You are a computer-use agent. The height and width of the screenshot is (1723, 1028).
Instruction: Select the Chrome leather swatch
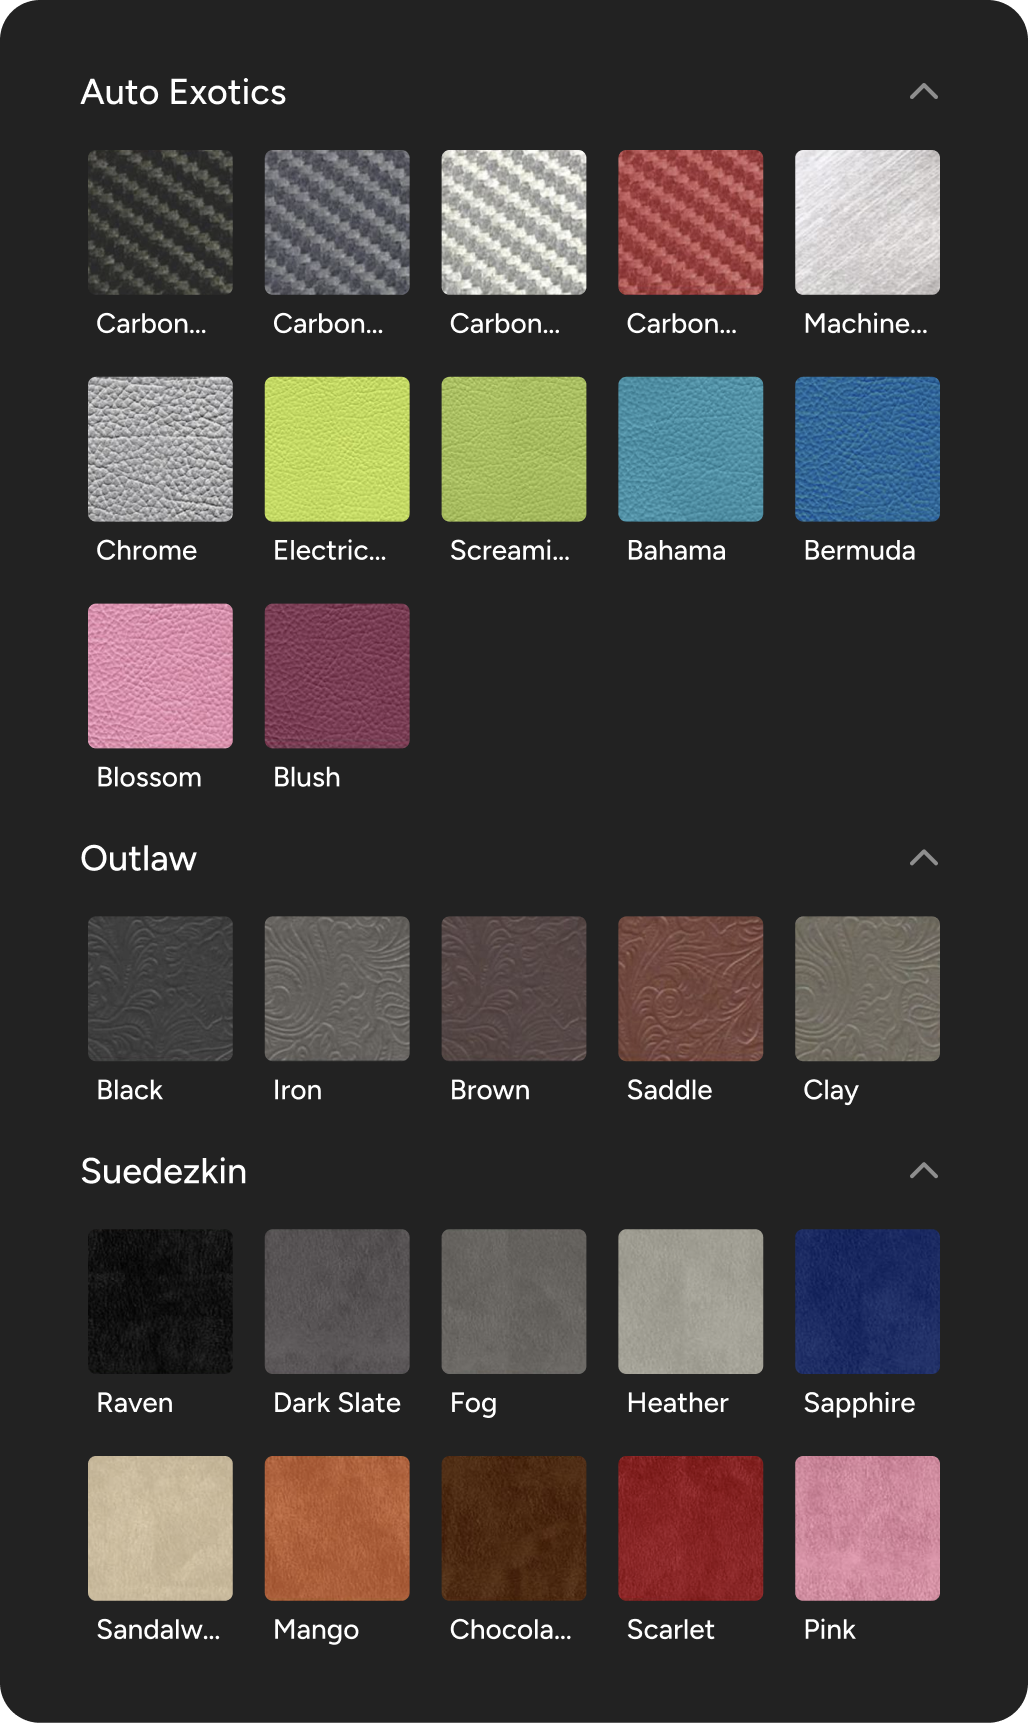pos(160,449)
